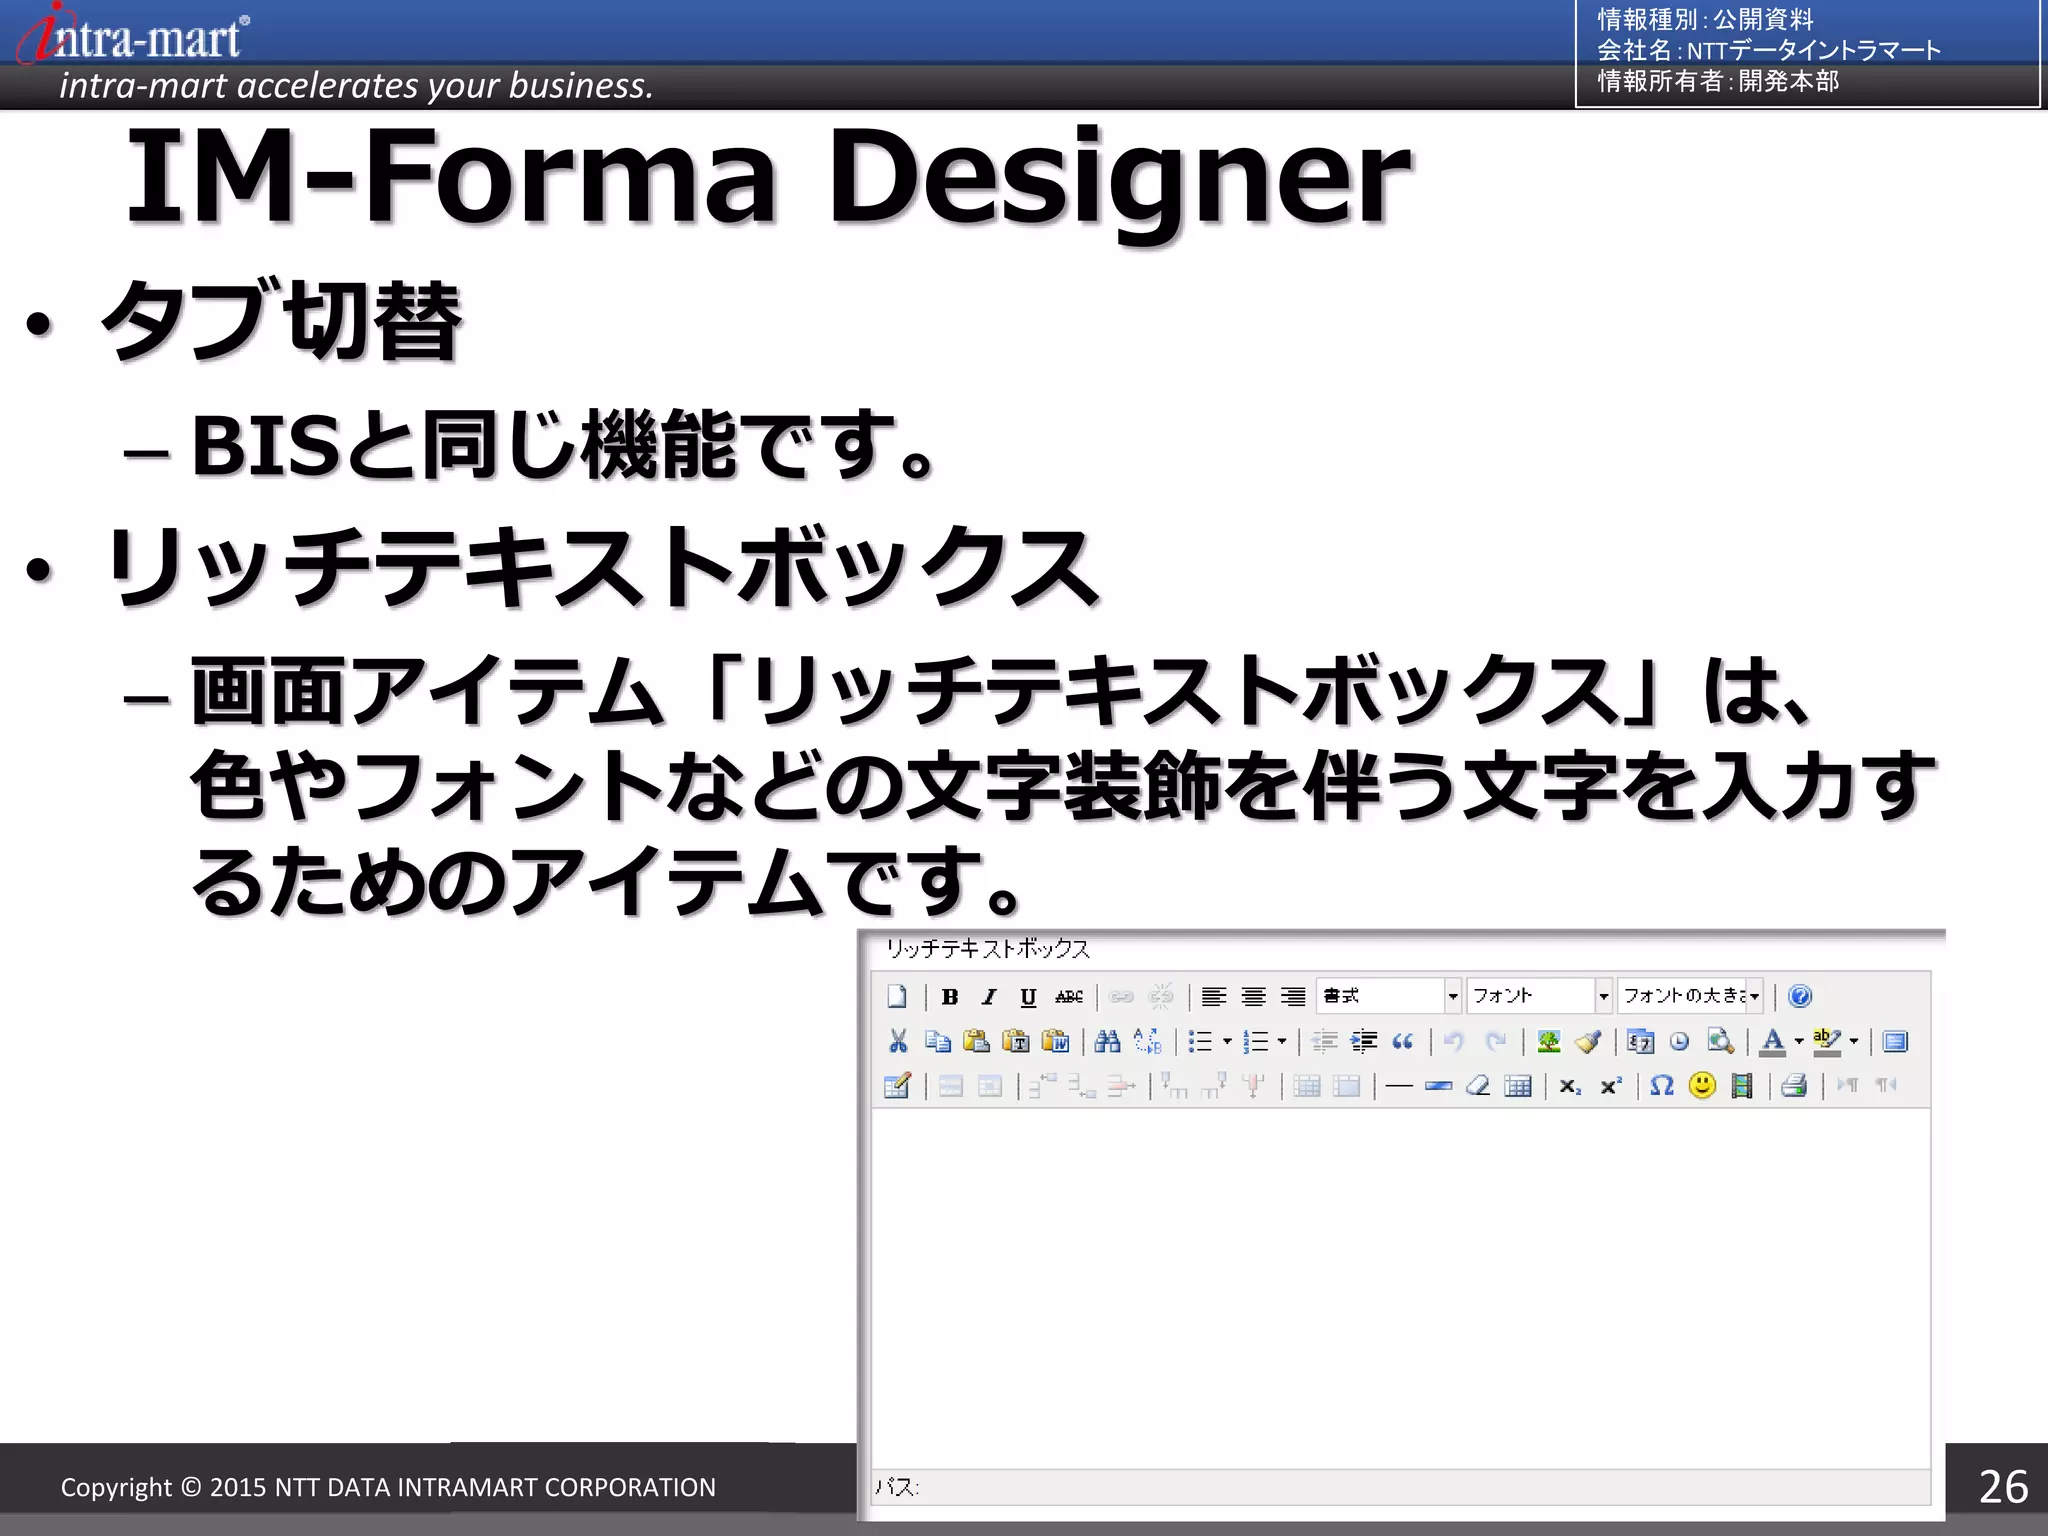Click the print icon
The image size is (2048, 1536).
tap(1794, 1085)
